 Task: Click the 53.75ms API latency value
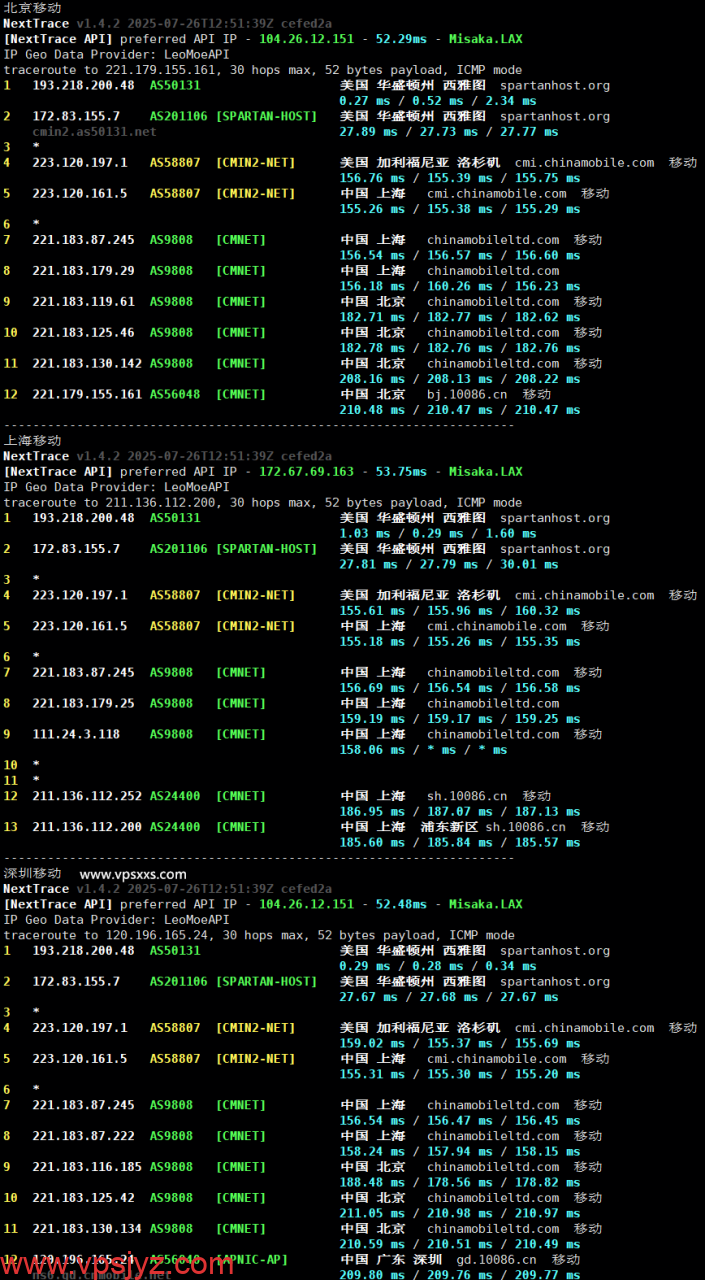401,471
